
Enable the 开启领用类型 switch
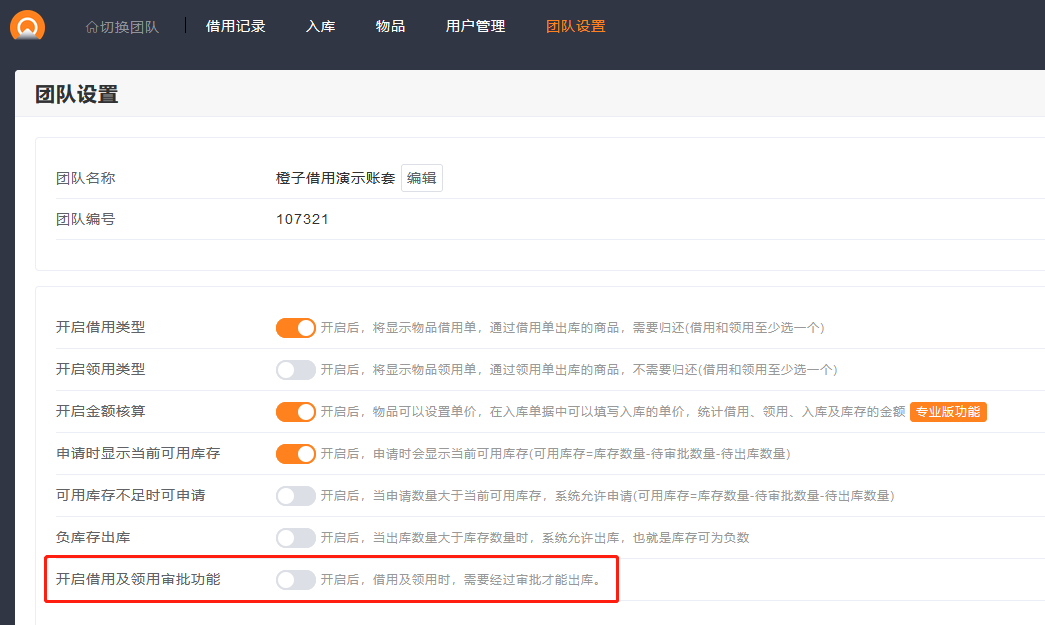(x=296, y=370)
